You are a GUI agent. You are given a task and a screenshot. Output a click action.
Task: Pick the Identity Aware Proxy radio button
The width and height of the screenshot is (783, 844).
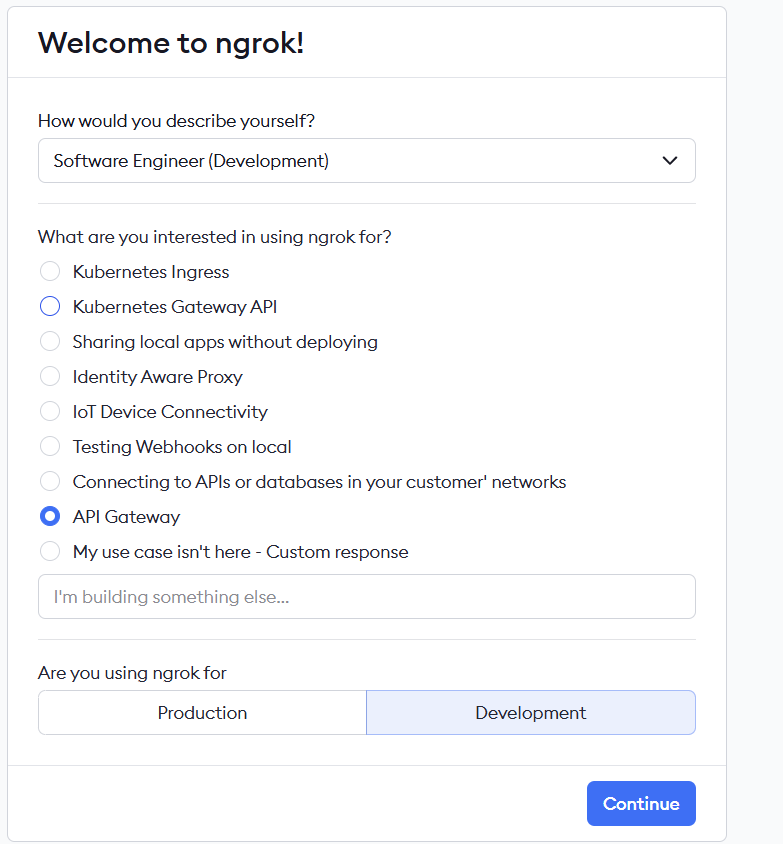pos(50,377)
